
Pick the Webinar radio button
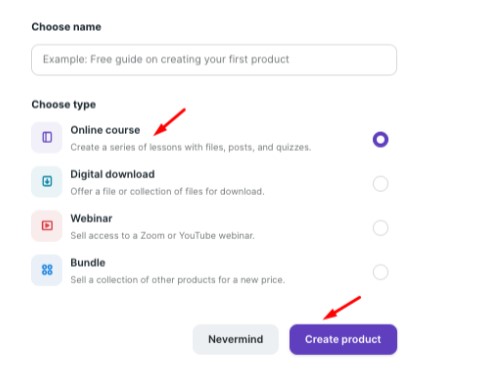pos(380,228)
